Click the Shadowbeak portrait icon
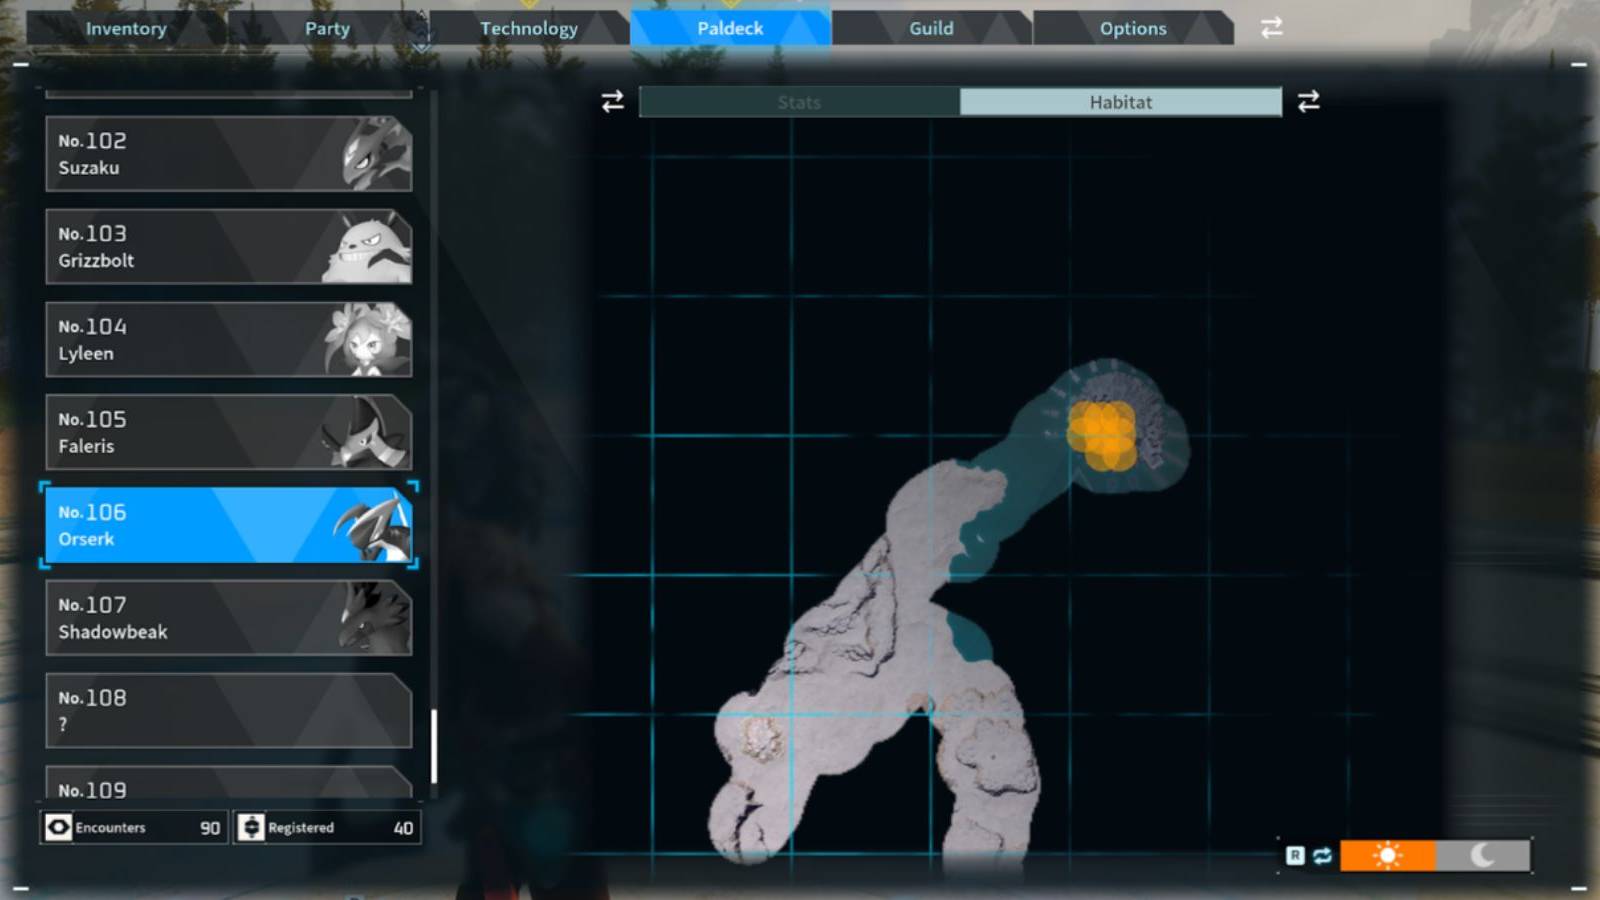This screenshot has height=900, width=1600. (378, 617)
